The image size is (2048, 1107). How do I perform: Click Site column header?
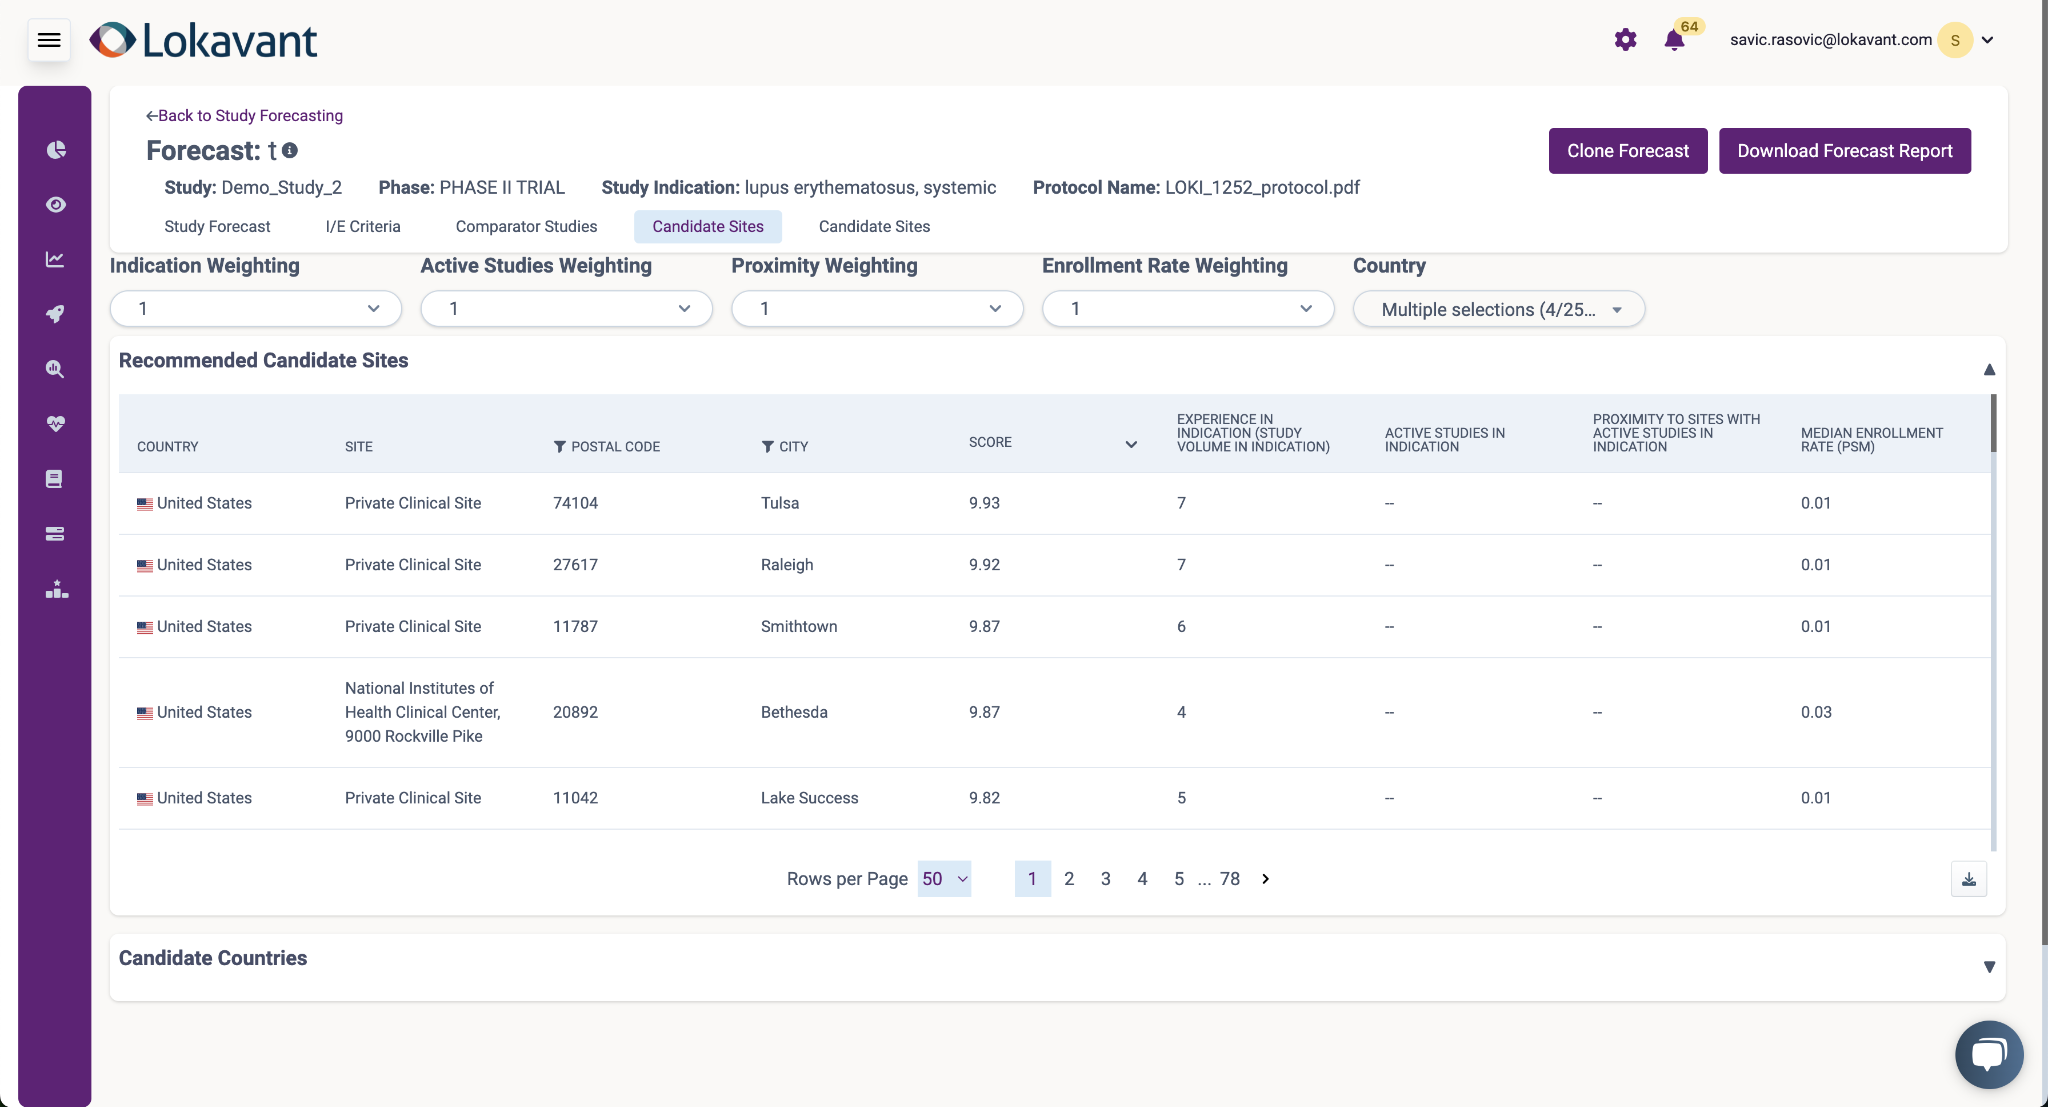pyautogui.click(x=359, y=447)
